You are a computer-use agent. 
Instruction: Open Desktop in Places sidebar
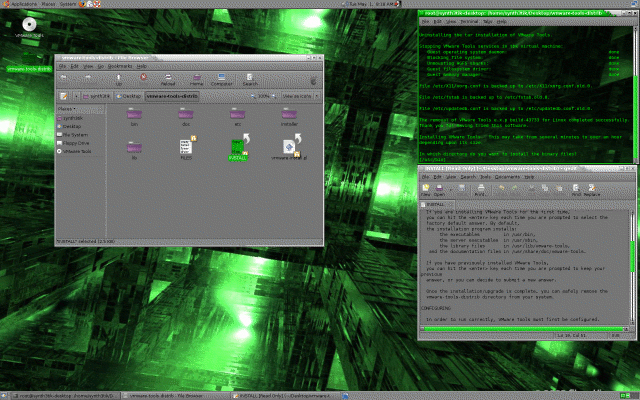(x=69, y=127)
